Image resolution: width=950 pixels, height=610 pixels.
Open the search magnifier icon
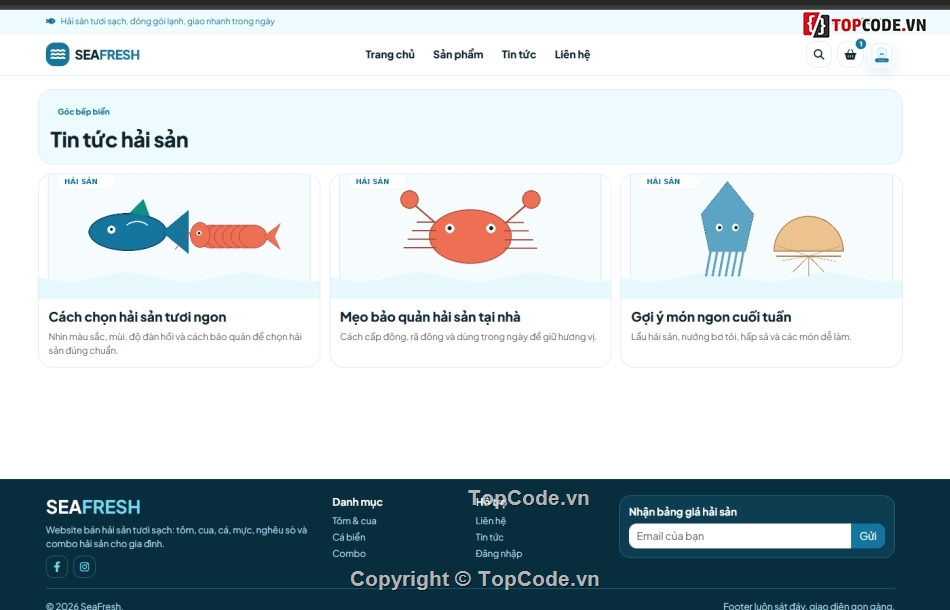click(x=819, y=55)
